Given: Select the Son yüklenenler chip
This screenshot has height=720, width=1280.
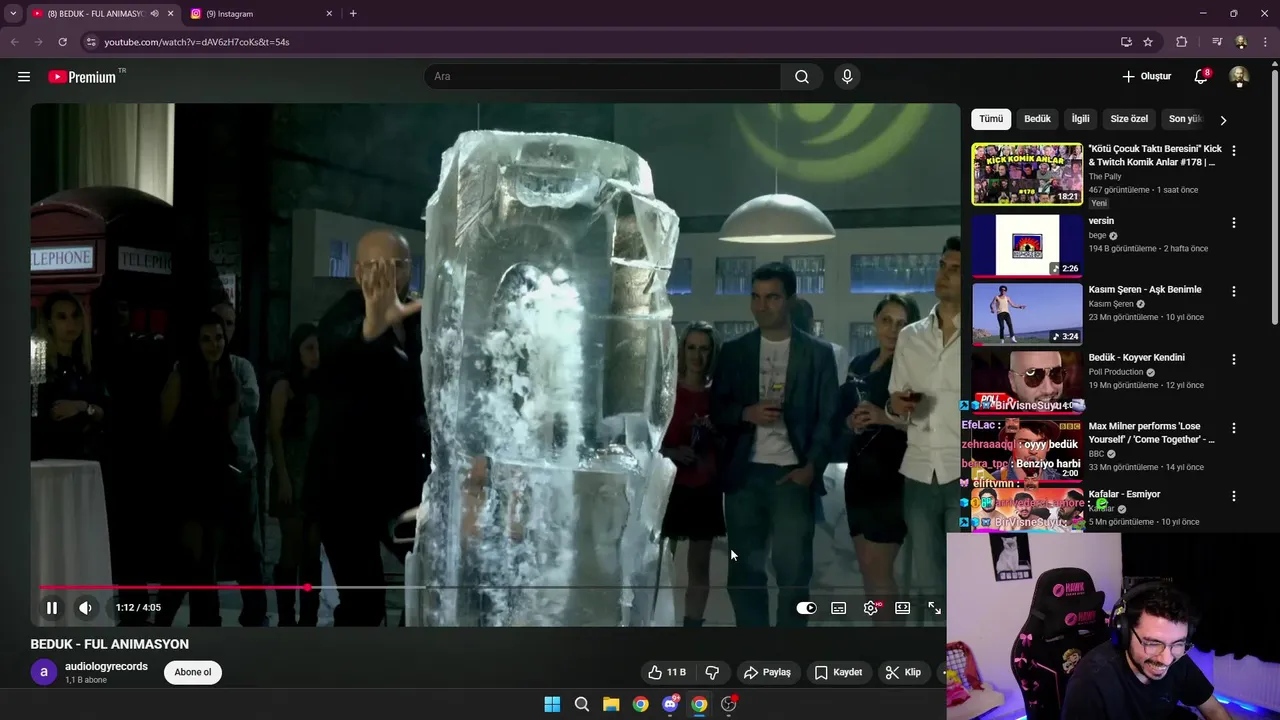Looking at the screenshot, I should (x=1185, y=119).
